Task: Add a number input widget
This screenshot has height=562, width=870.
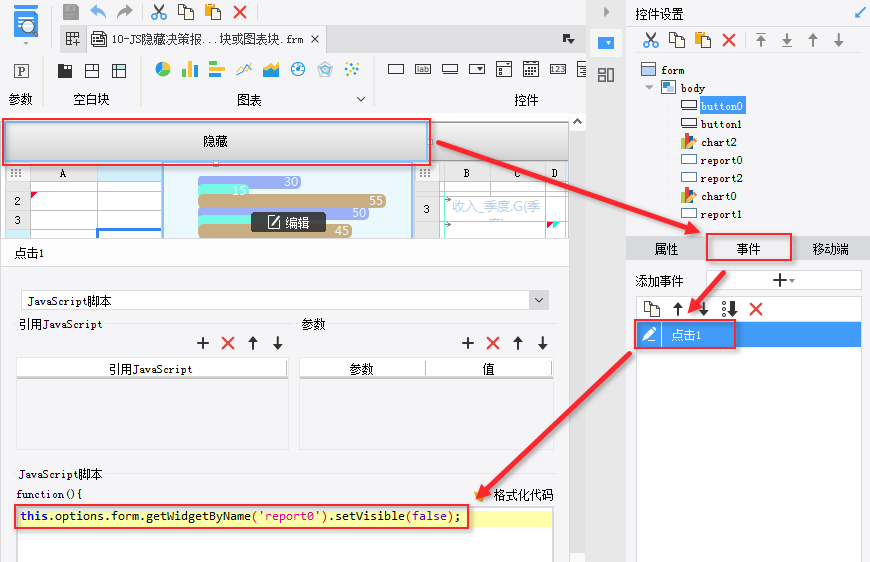Action: 558,69
